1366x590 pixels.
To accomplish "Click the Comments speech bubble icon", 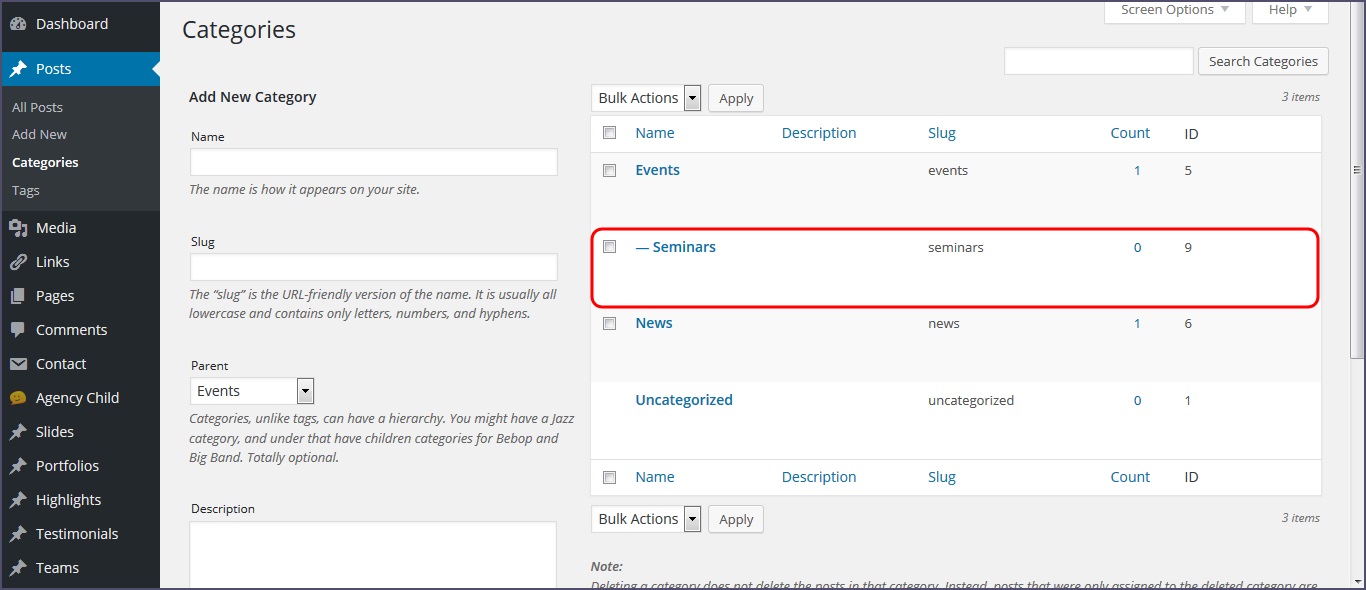I will pyautogui.click(x=18, y=330).
